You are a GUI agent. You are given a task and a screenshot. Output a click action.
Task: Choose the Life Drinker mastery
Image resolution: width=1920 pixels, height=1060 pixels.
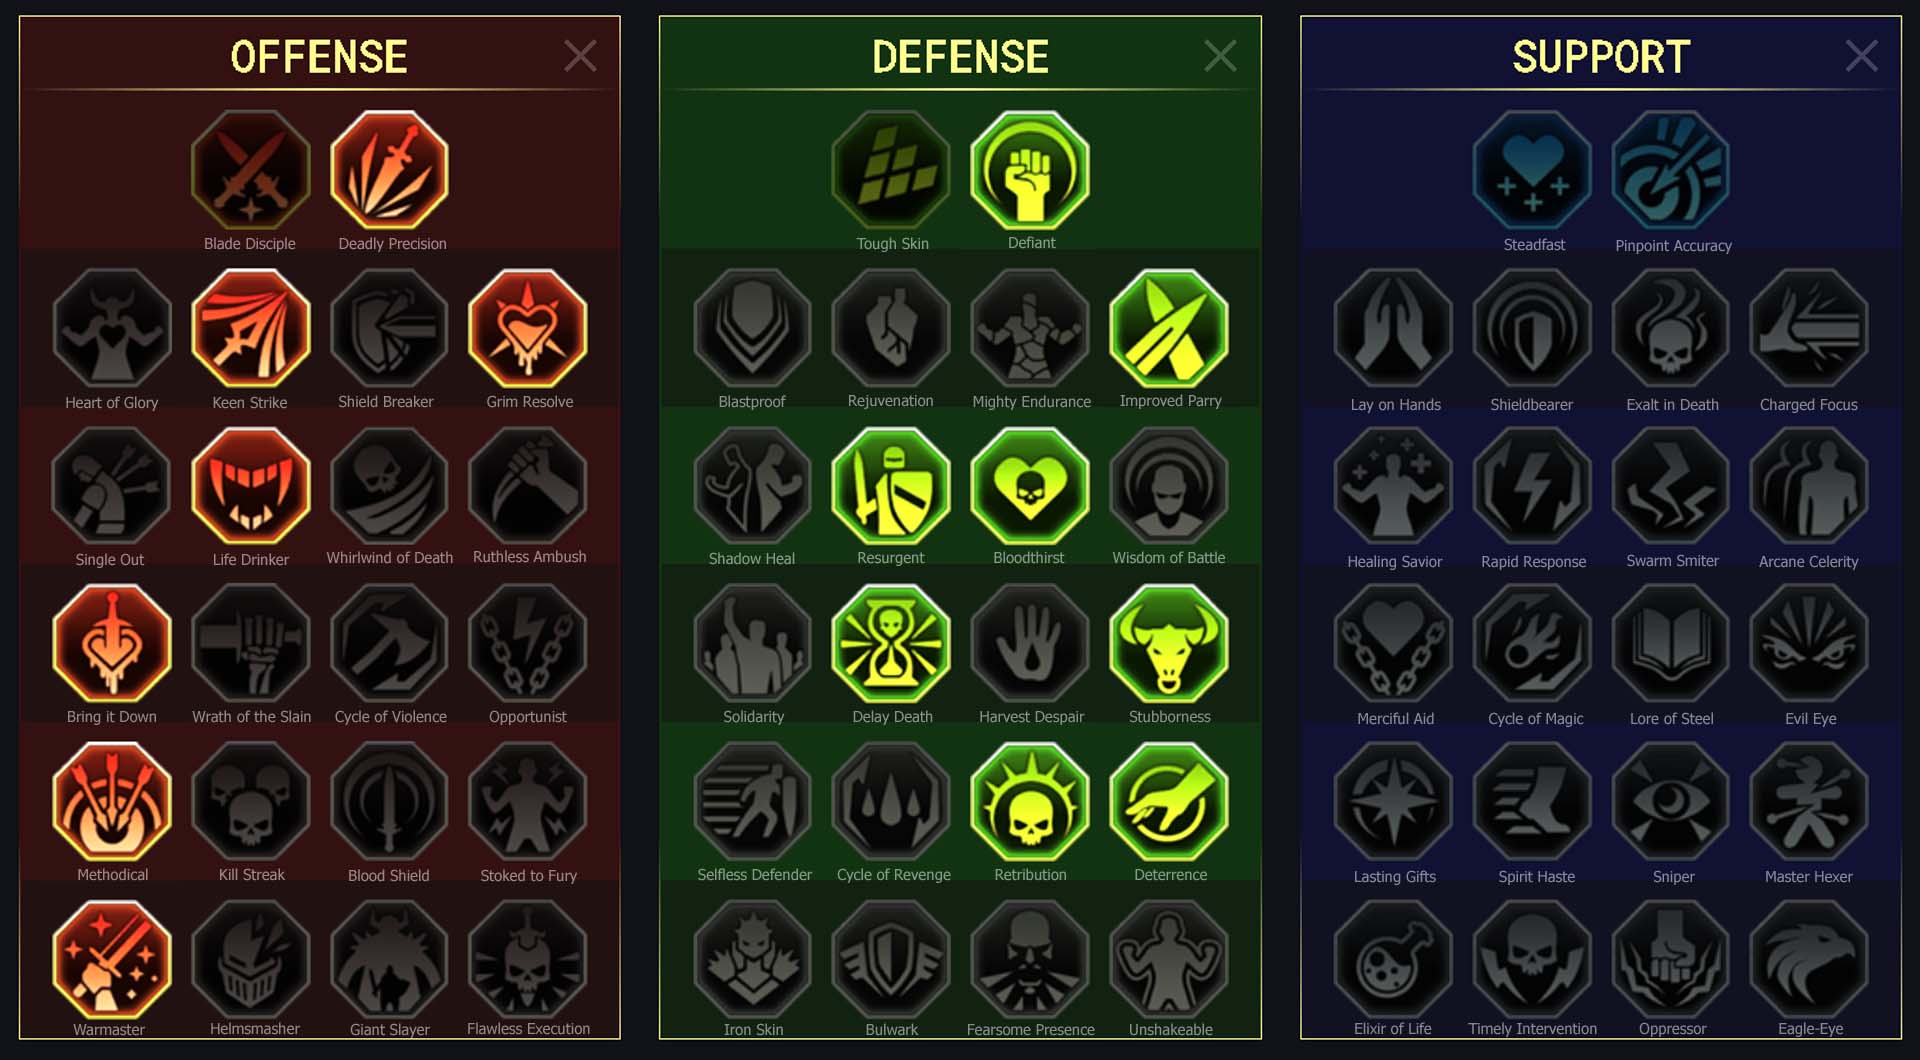[x=251, y=486]
